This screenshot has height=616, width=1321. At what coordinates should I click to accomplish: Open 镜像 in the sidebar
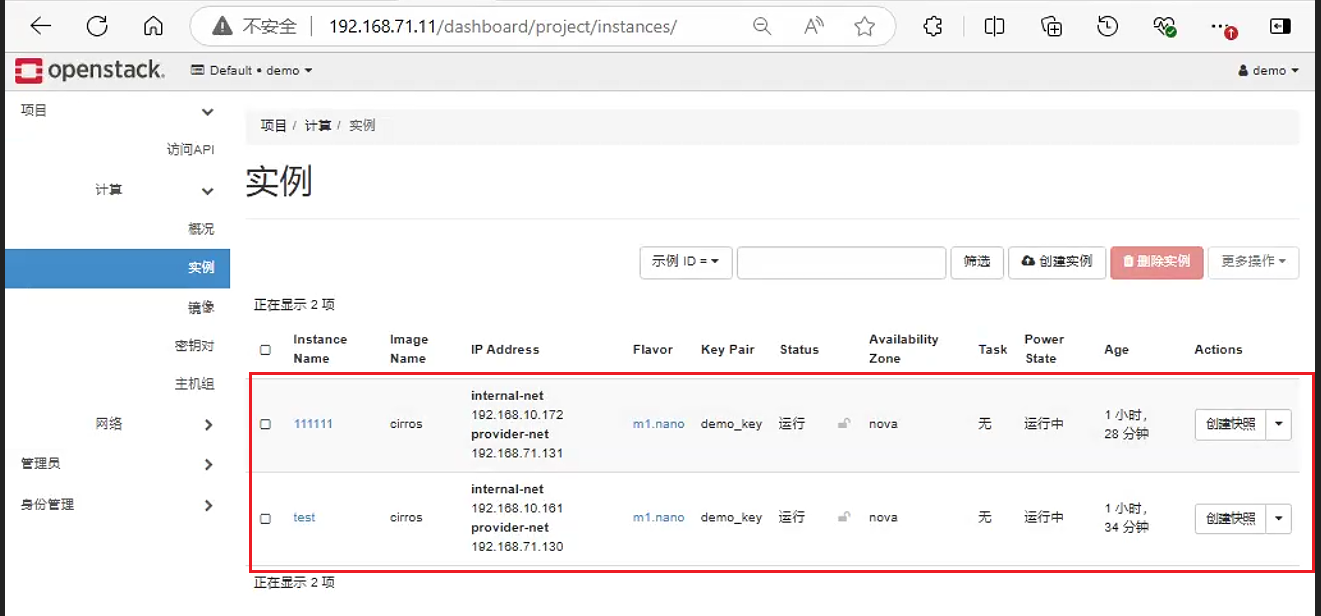[x=201, y=307]
